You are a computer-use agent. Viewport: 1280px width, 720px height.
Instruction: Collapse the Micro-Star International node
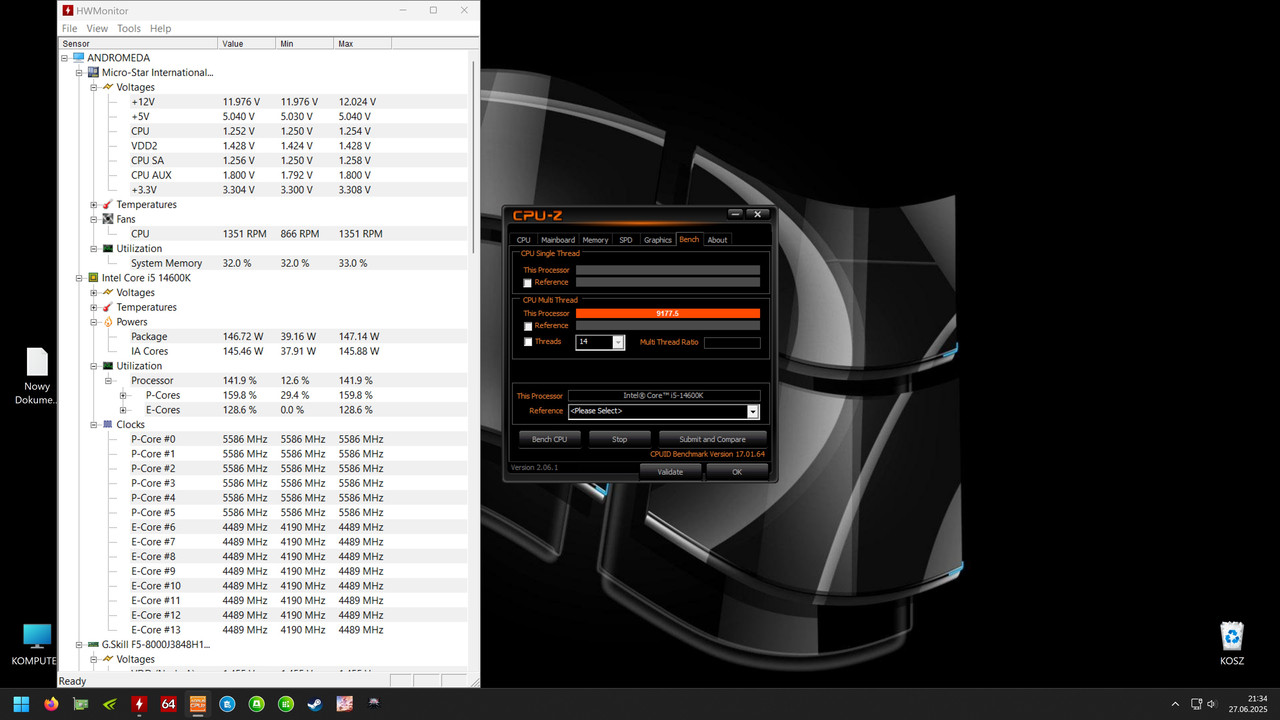point(79,73)
